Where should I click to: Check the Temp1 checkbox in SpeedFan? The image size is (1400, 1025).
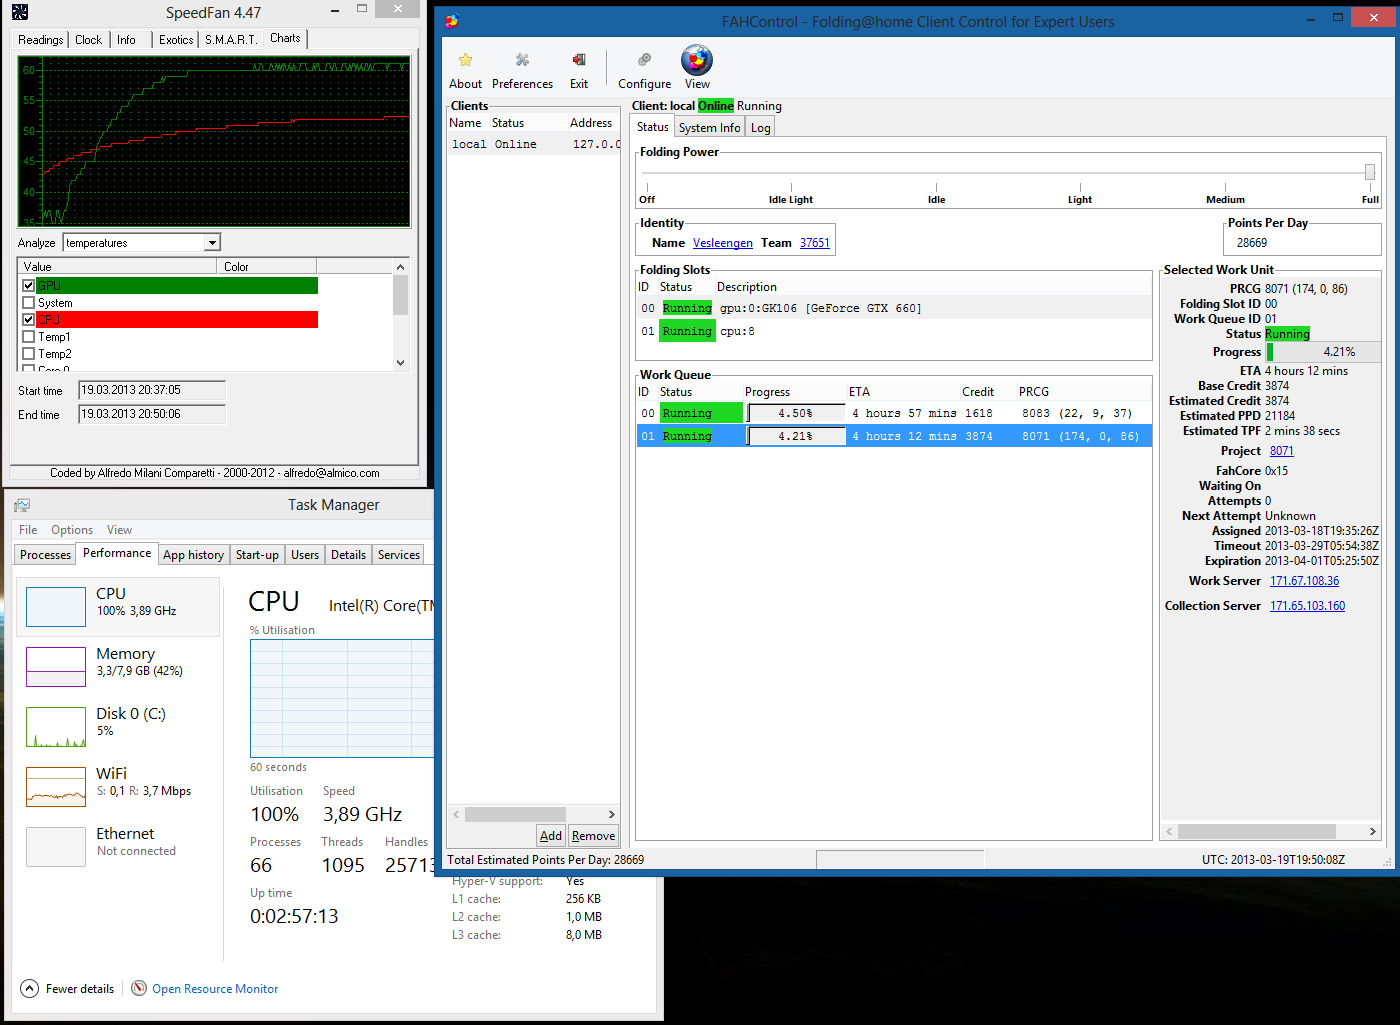(x=29, y=337)
